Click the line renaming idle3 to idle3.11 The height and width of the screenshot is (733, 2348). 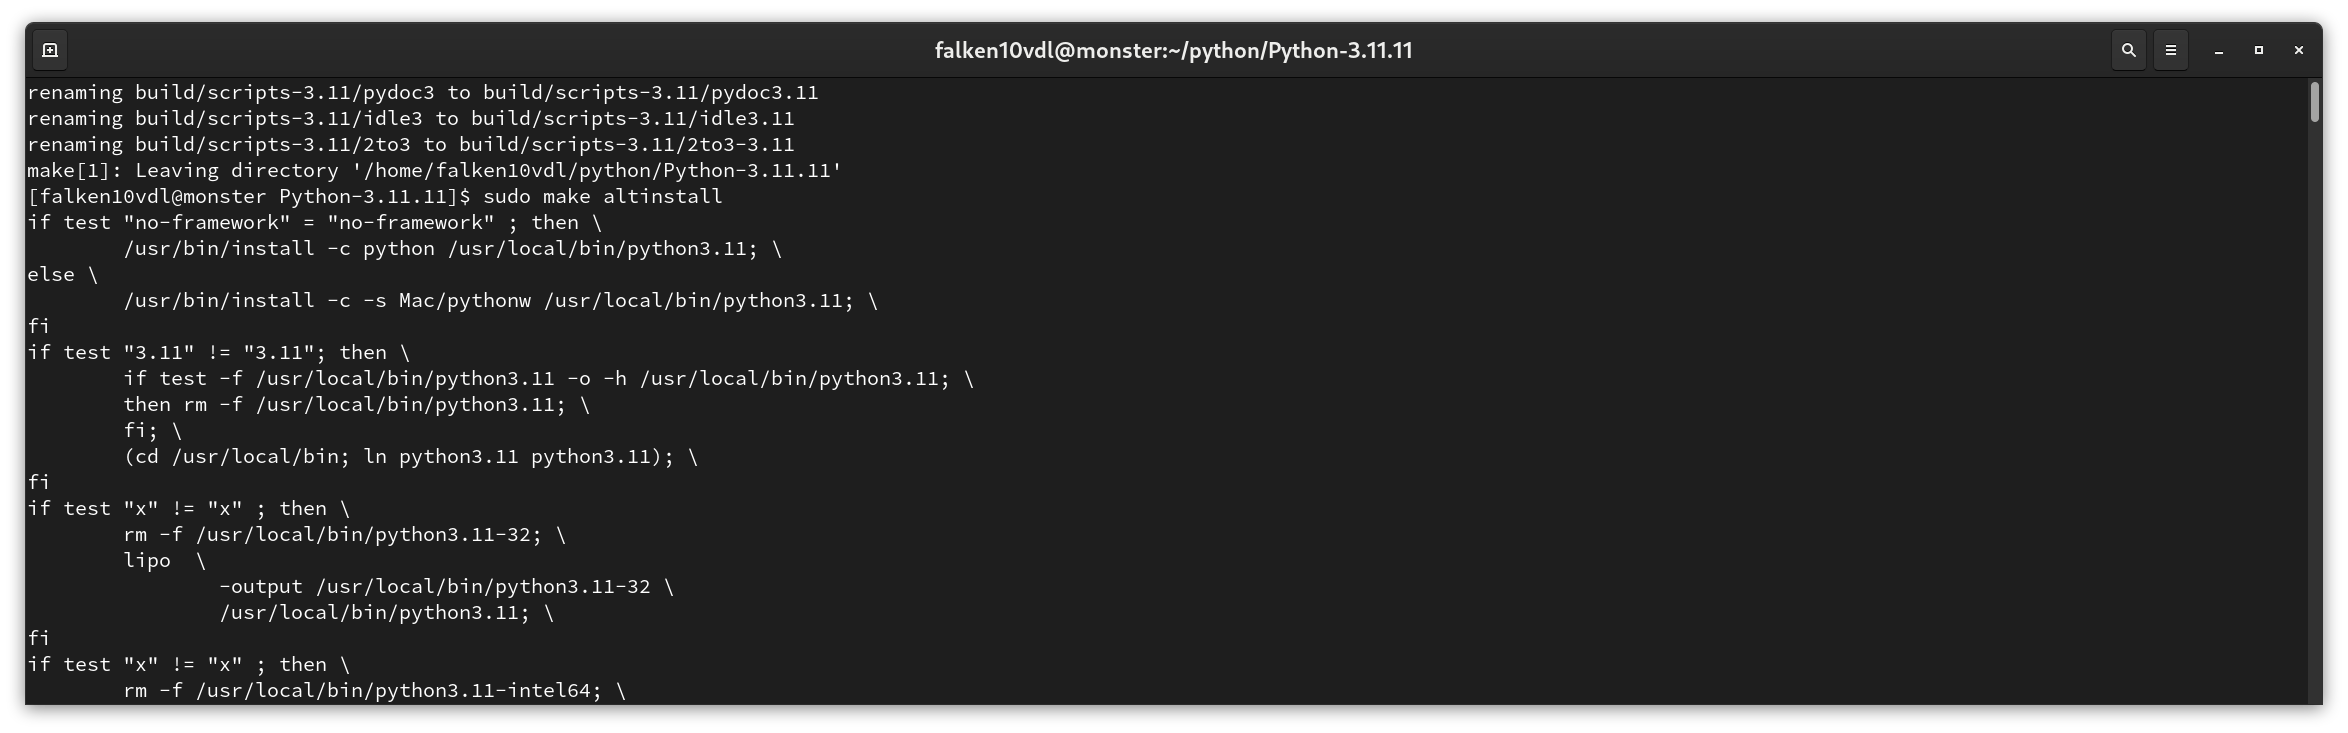point(411,119)
